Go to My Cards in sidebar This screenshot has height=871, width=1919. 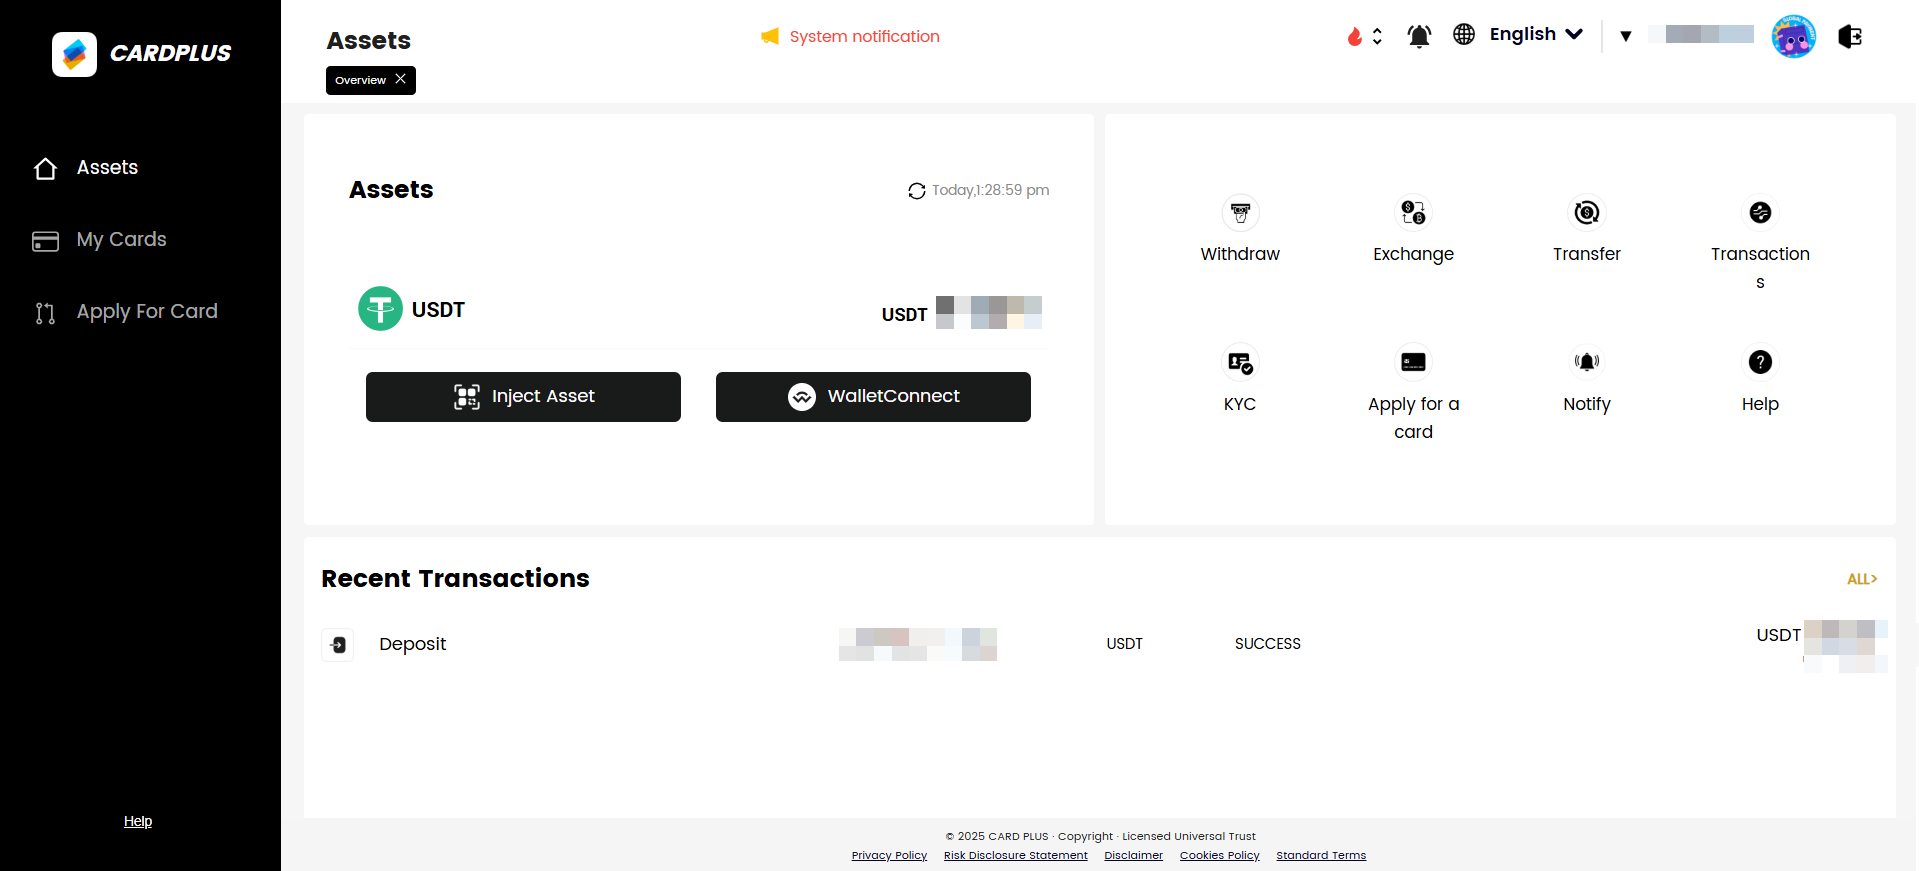coord(121,240)
